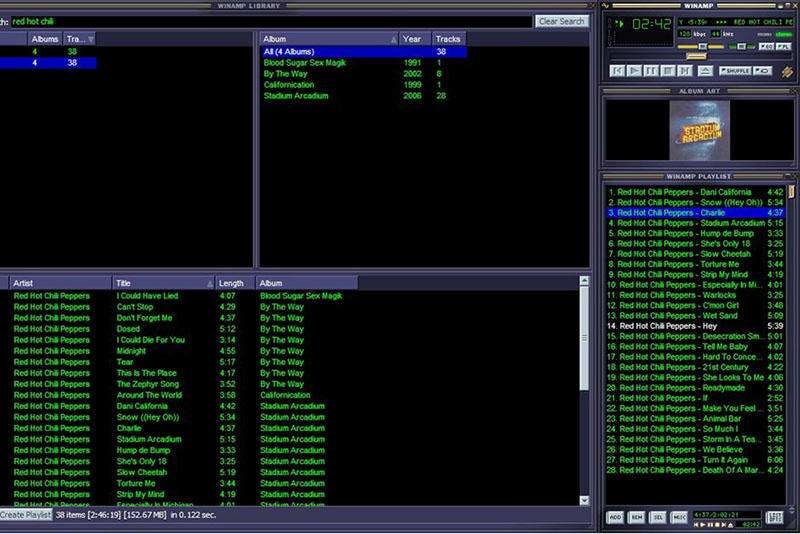800x534 pixels.
Task: Click the Create Playlist button
Action: point(26,515)
